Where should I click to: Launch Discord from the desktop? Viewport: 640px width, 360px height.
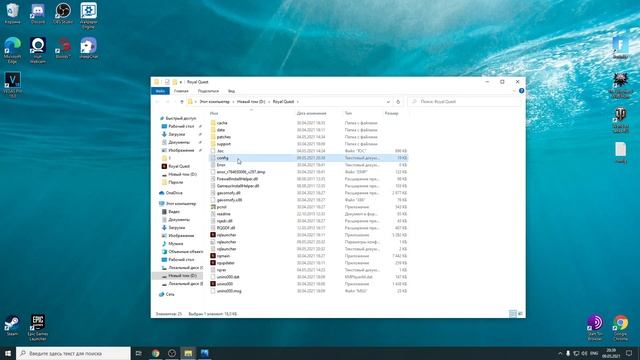(x=38, y=13)
